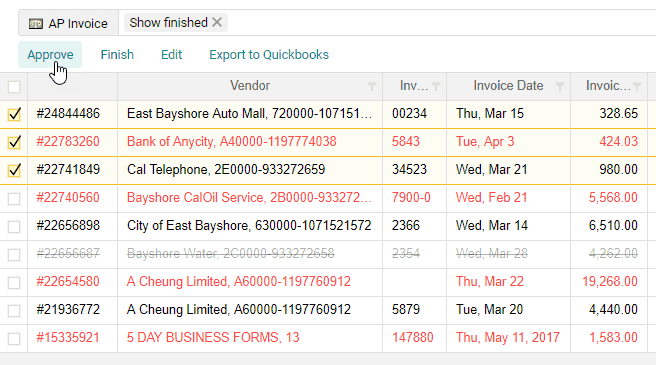Select the AP Invoice tab label
This screenshot has height=365, width=656.
(78, 24)
